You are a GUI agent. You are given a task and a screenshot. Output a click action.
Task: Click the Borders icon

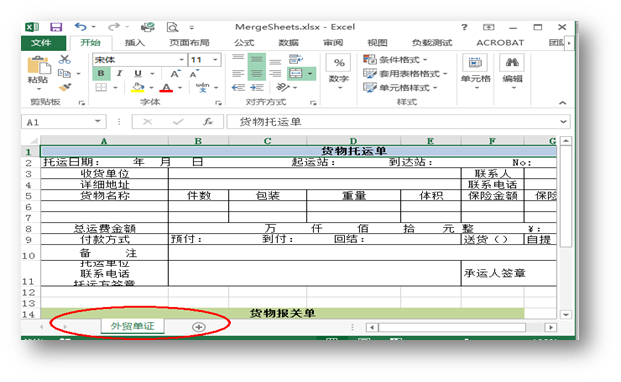pyautogui.click(x=101, y=87)
